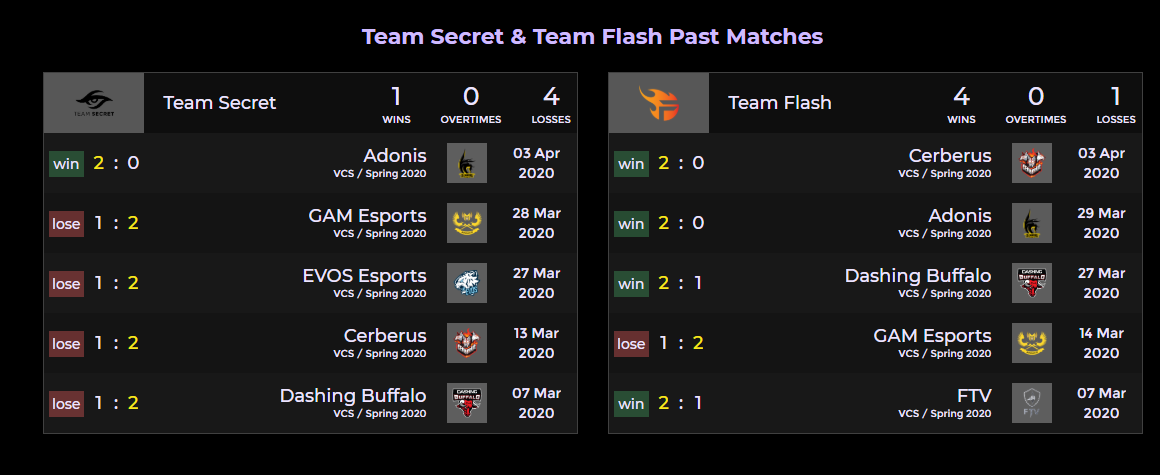The height and width of the screenshot is (475, 1160).
Task: Click the 13 Mar 2020 match date
Action: pyautogui.click(x=536, y=343)
